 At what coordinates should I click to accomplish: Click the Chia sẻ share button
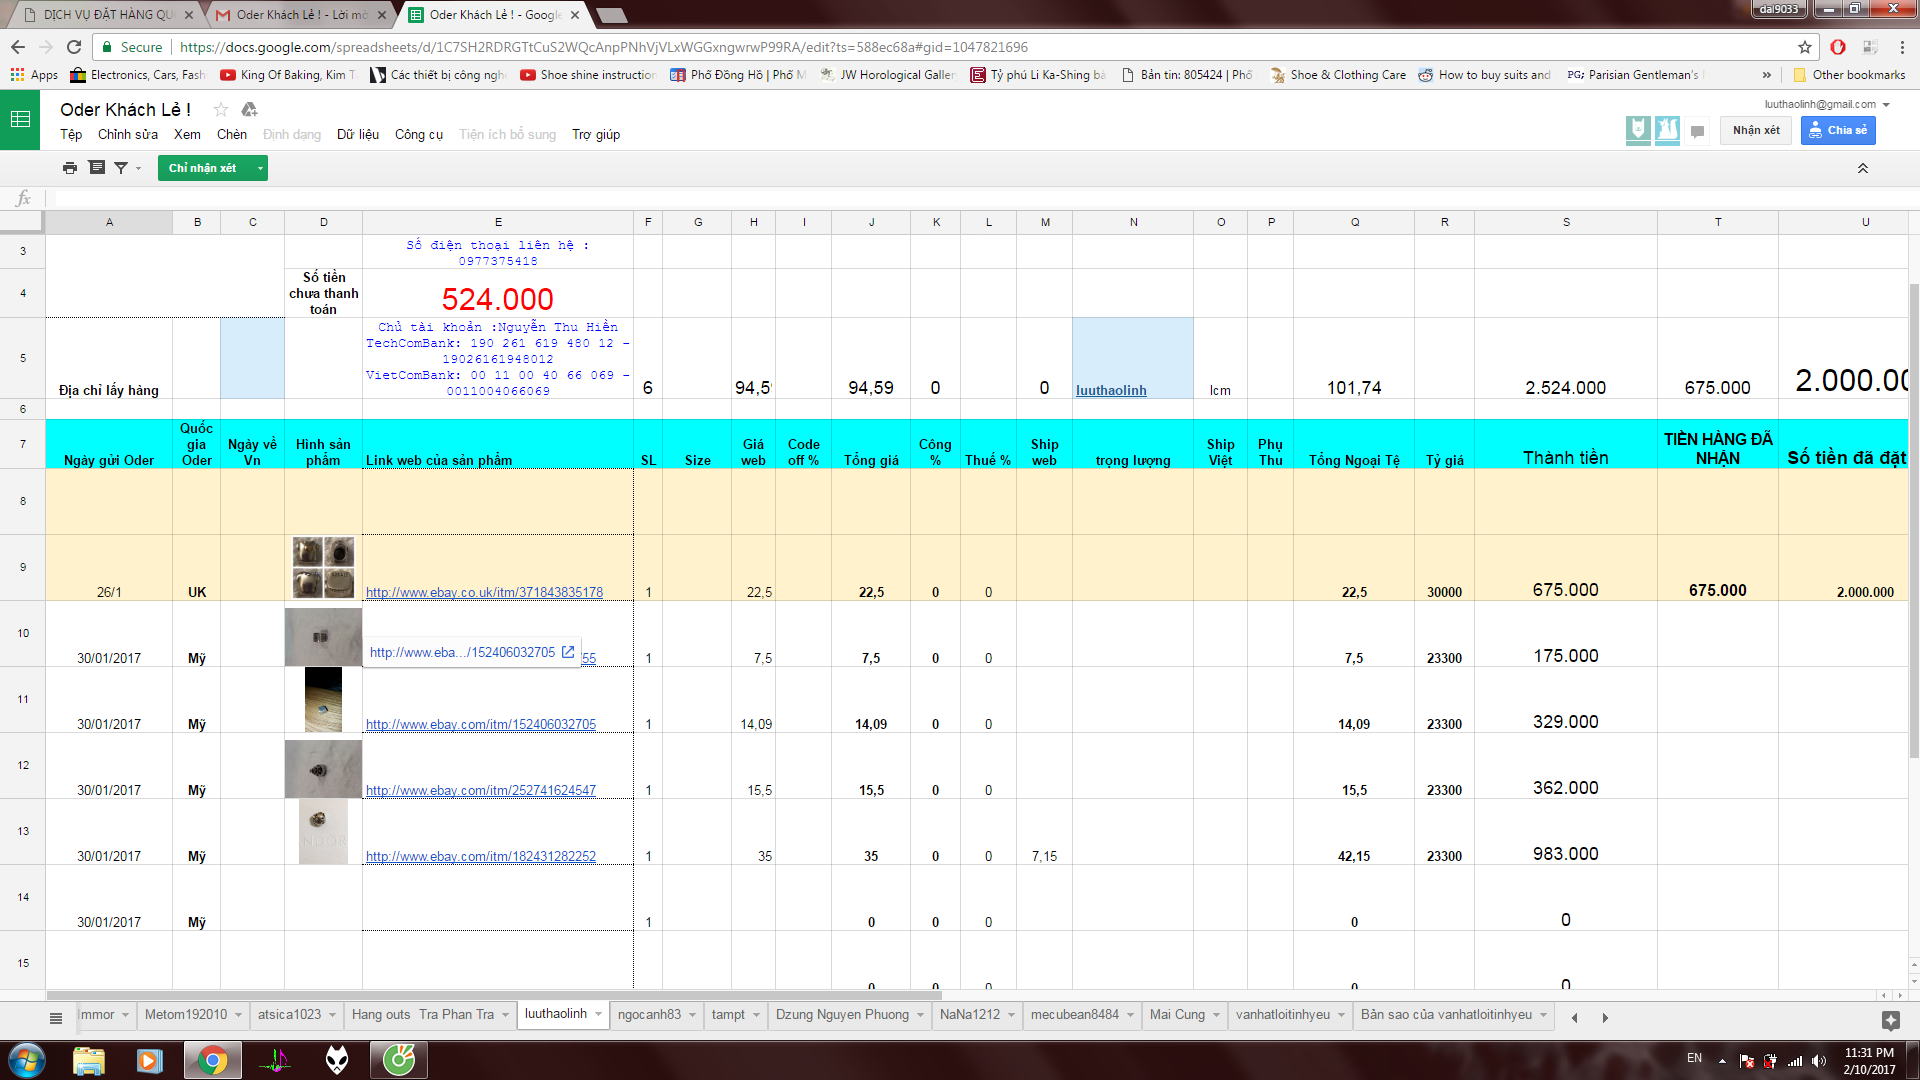coord(1838,130)
